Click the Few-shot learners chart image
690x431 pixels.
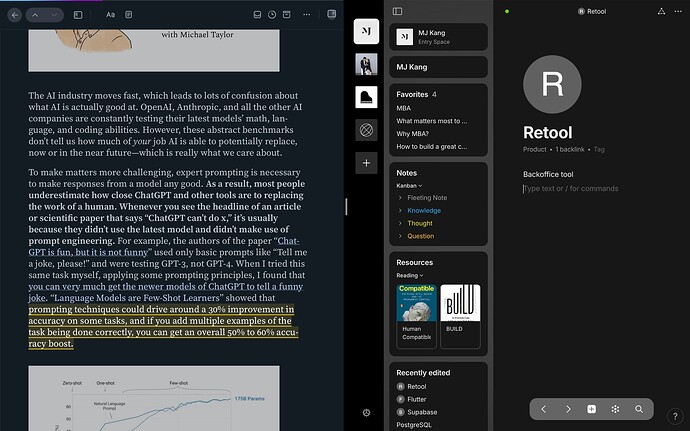tap(154, 398)
